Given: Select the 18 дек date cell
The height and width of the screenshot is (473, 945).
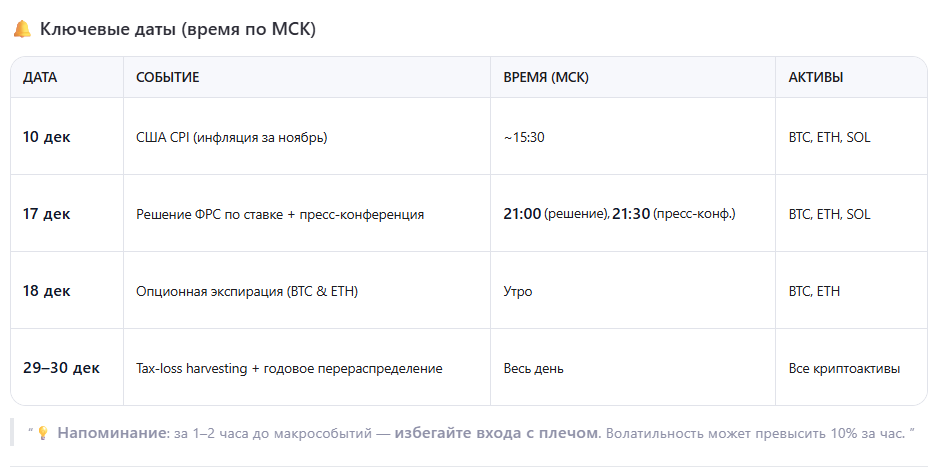Looking at the screenshot, I should [x=47, y=291].
